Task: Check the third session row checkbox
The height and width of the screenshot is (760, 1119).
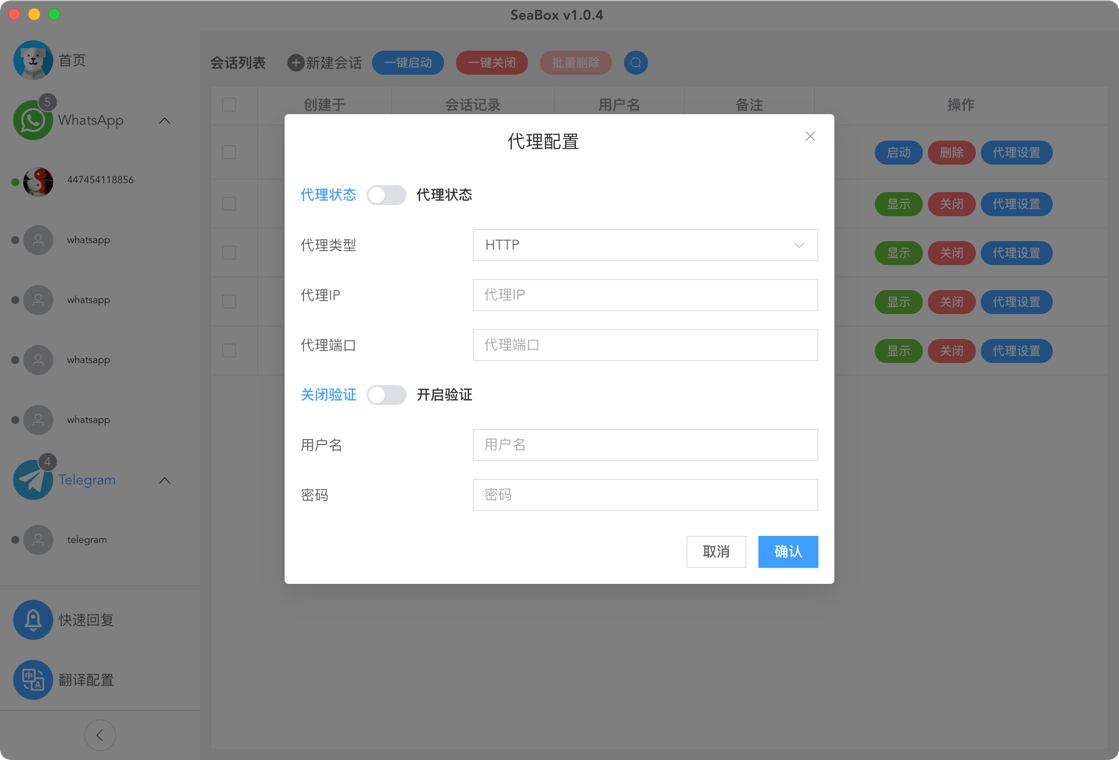Action: coord(229,253)
